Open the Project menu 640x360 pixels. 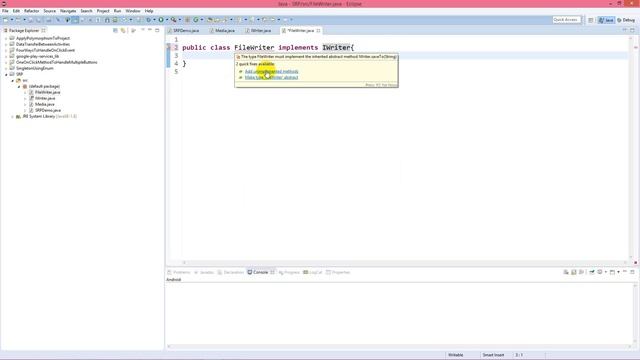coord(103,11)
